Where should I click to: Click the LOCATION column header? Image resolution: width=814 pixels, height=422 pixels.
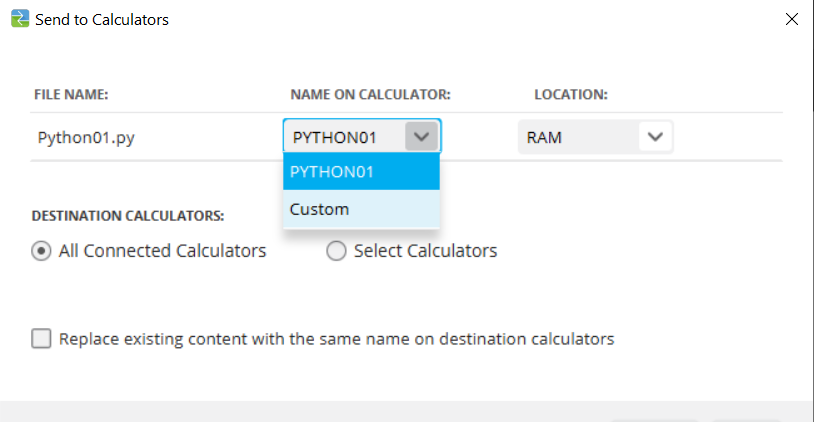(571, 95)
